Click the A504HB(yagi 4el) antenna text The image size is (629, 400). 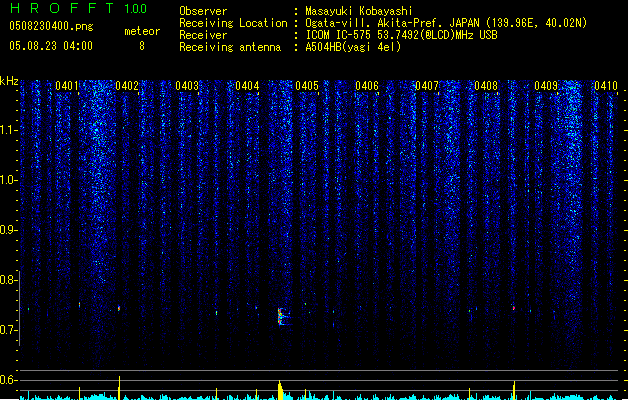[353, 47]
